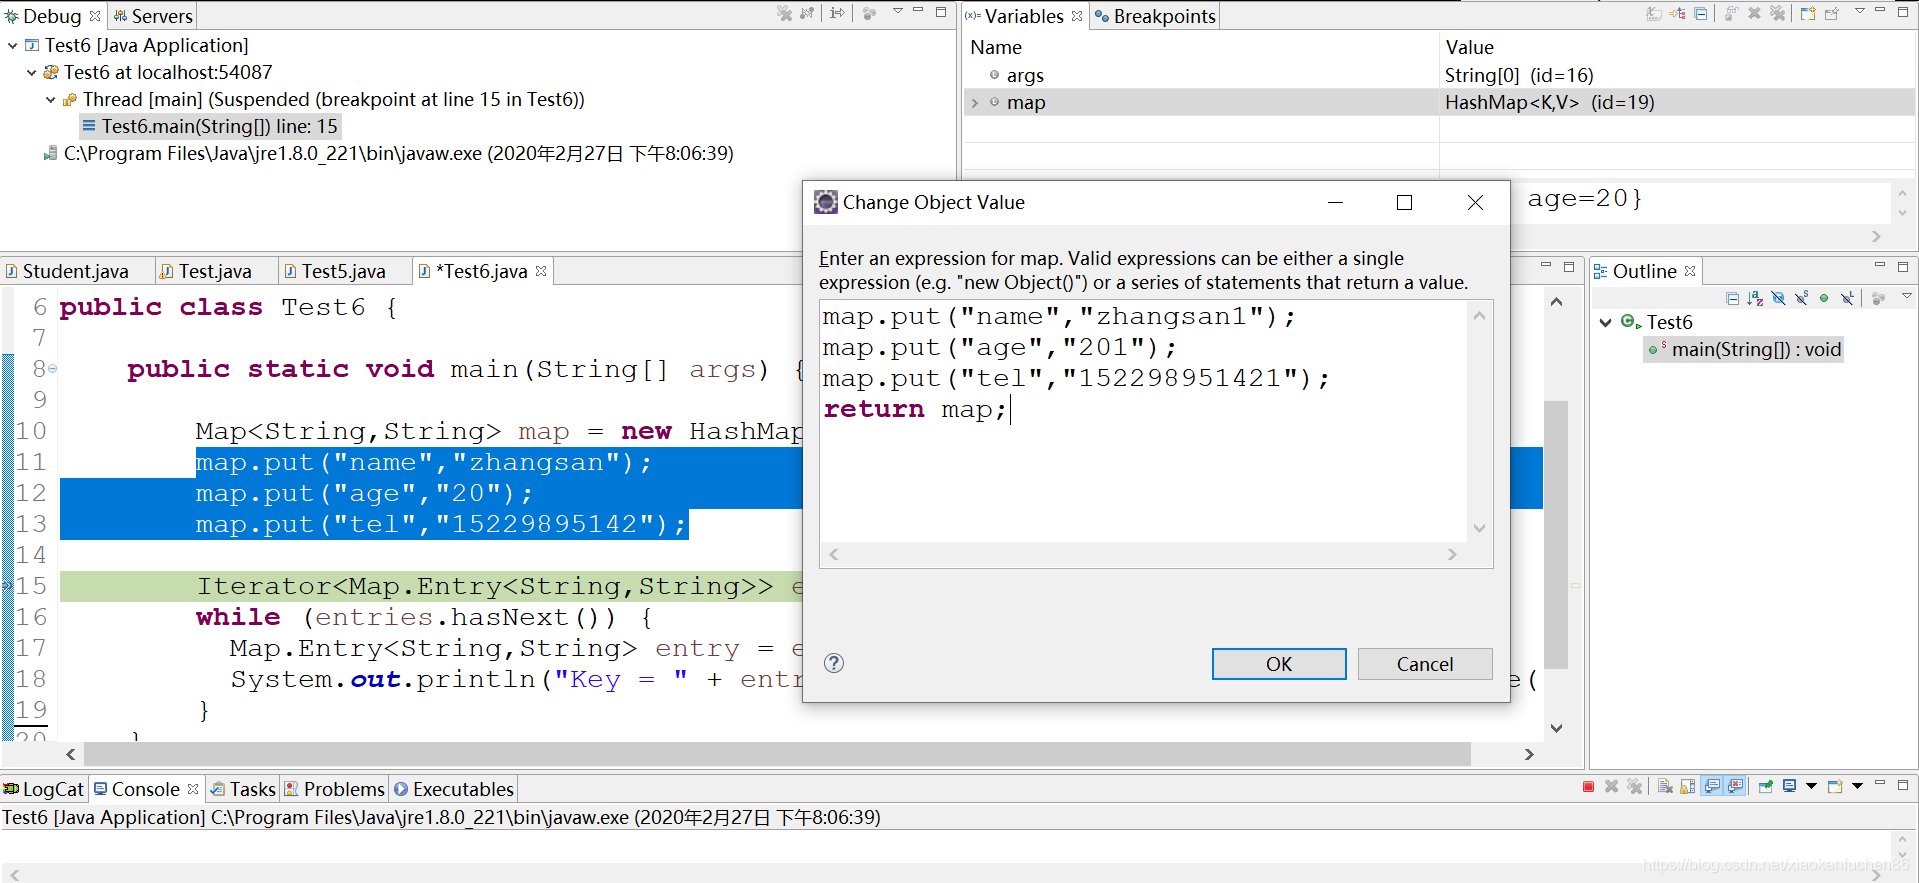The image size is (1919, 883).
Task: Pin the Console view
Action: (x=1765, y=786)
